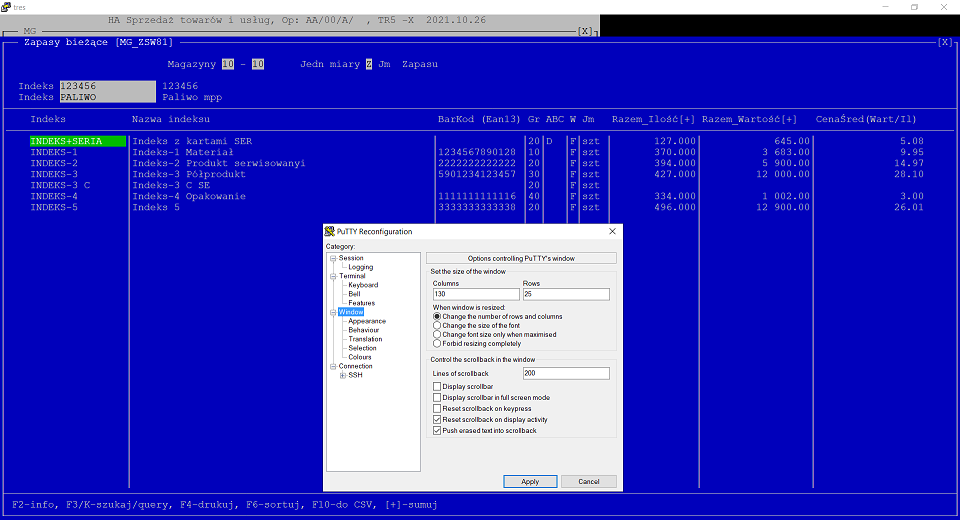
Task: Click the Rows input field
Action: point(566,294)
